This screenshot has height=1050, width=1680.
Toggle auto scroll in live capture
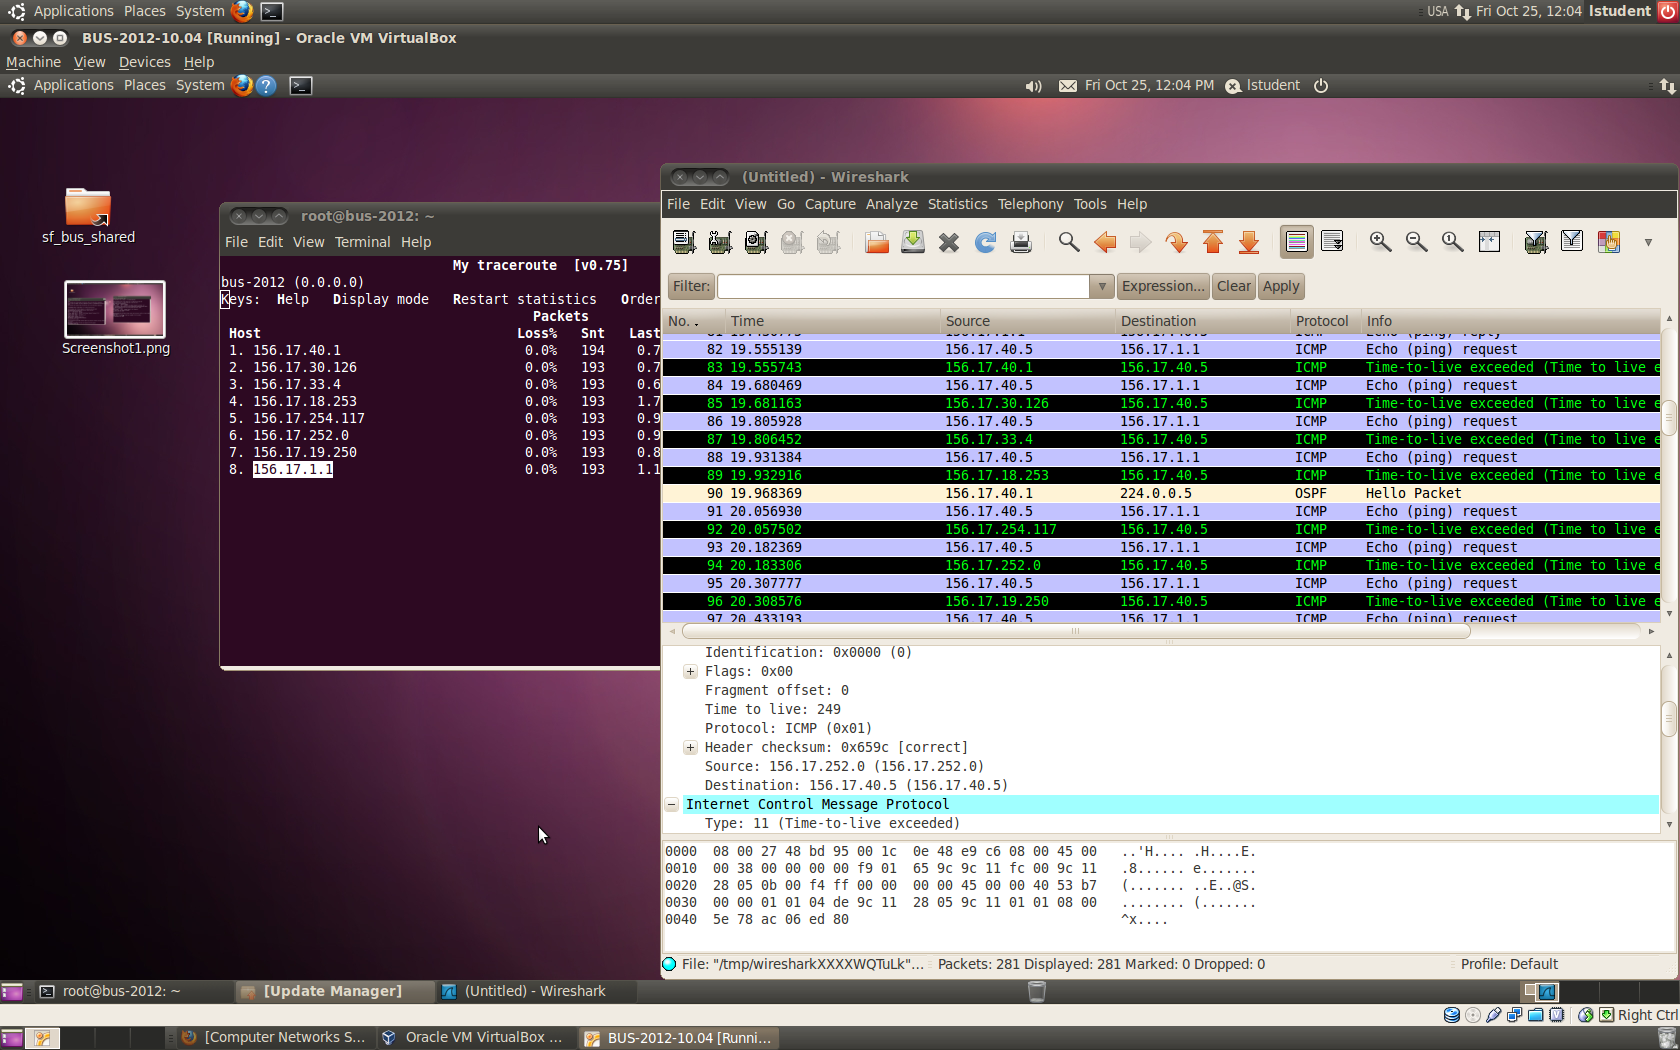click(1332, 242)
